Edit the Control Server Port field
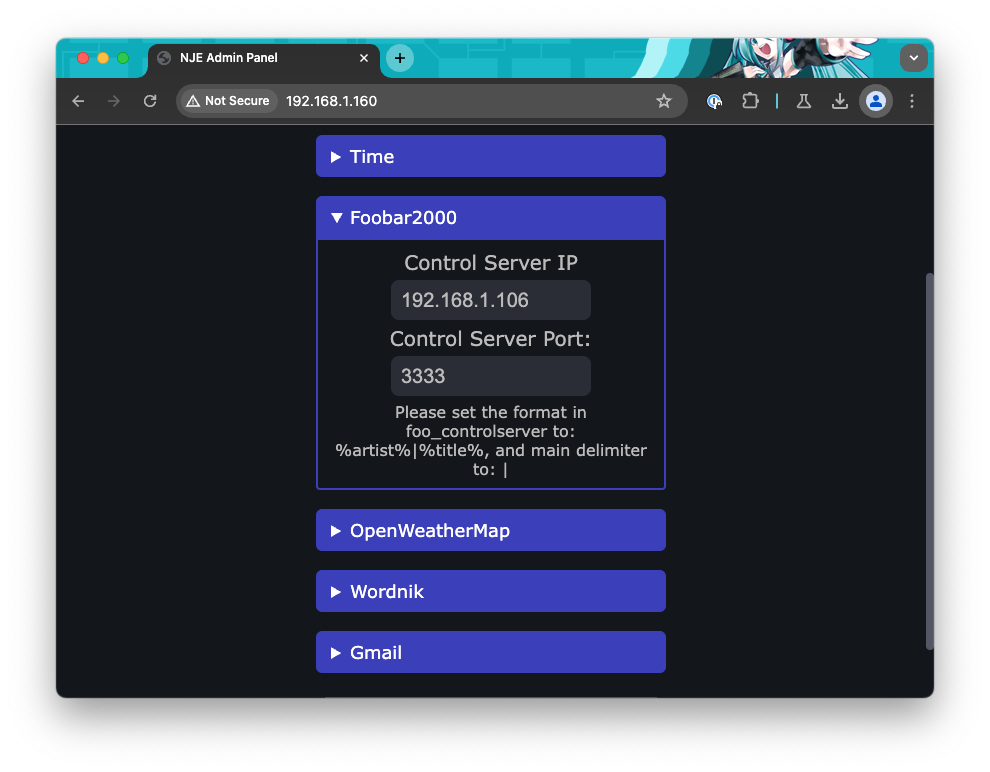Image resolution: width=990 pixels, height=772 pixels. [491, 376]
